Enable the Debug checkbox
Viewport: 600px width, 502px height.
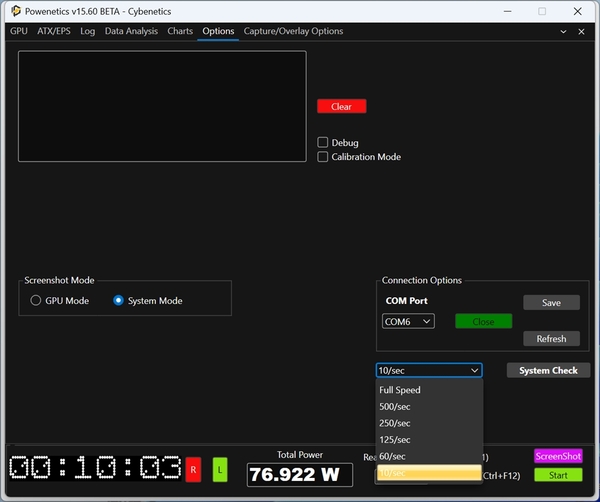tap(323, 143)
